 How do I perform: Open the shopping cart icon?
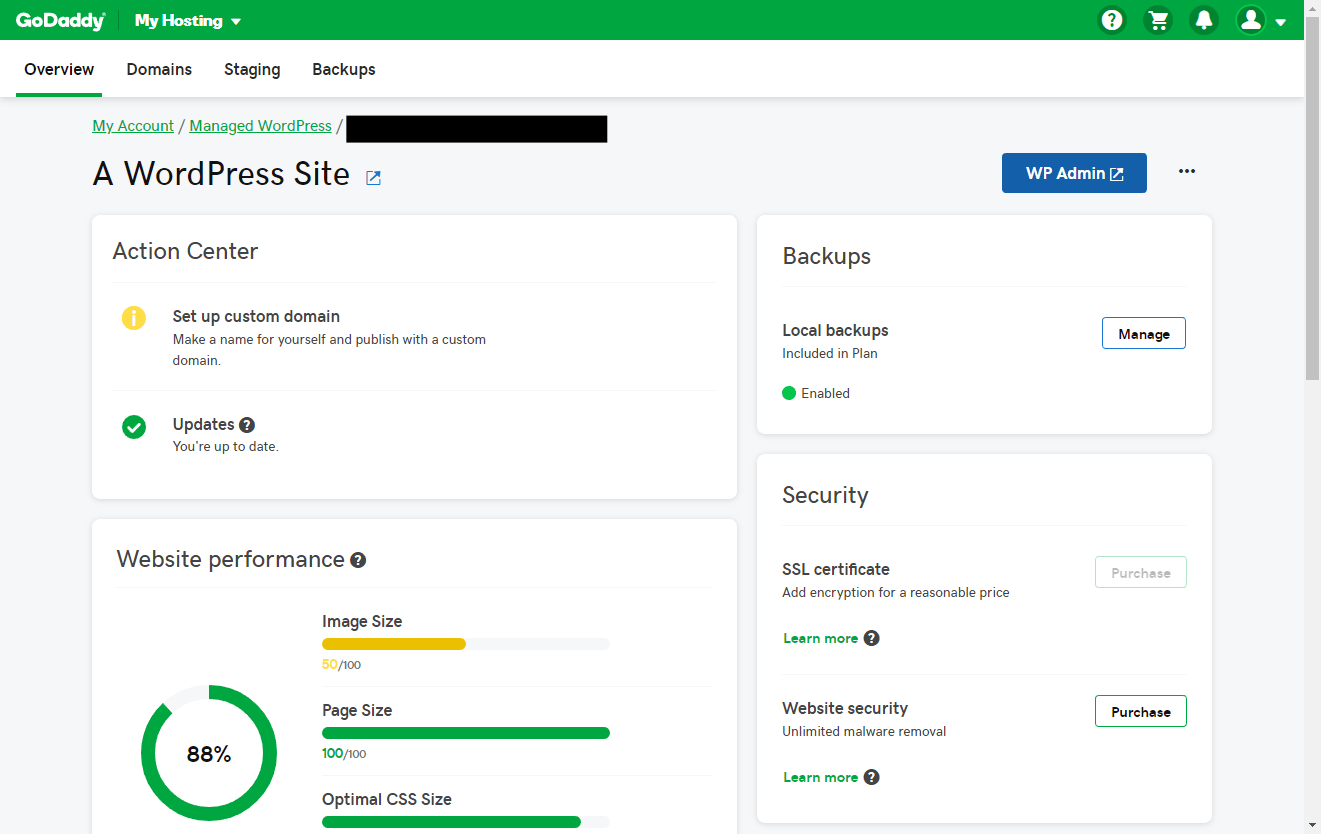point(1157,19)
